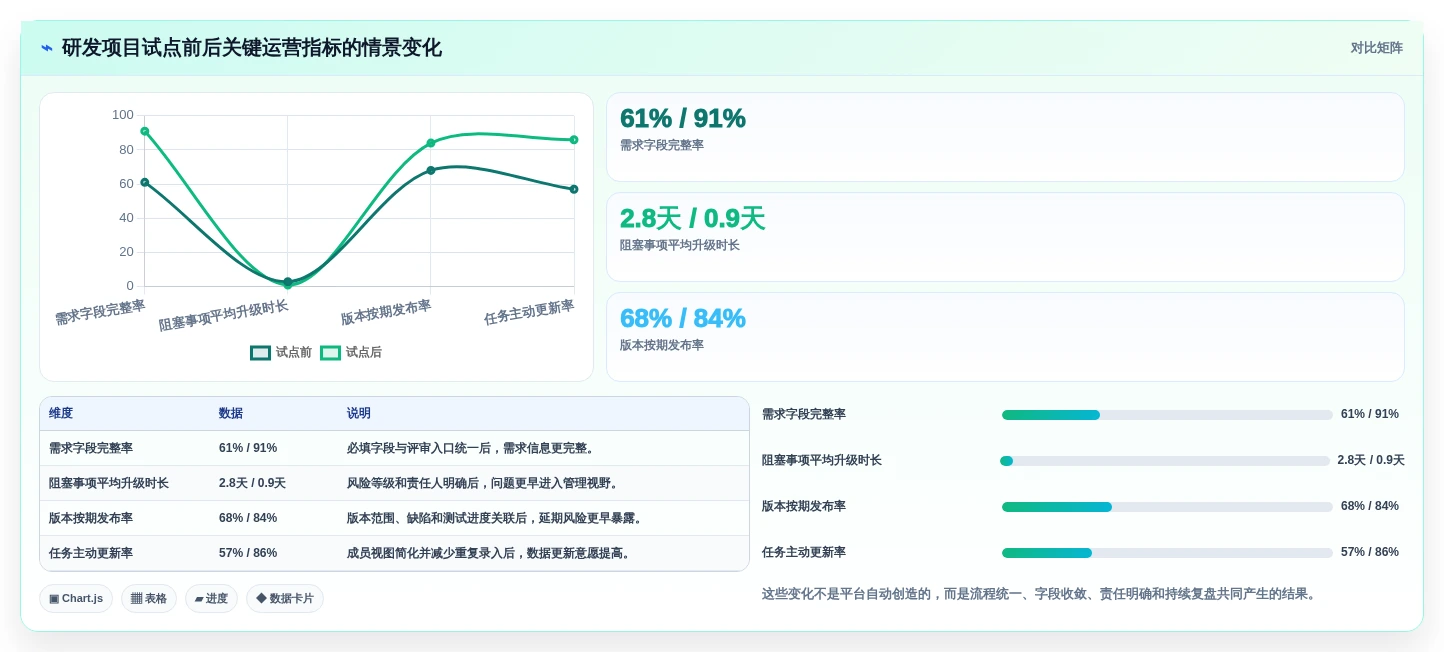Click the 任务主动更新率 label beside its progress bar
Image resolution: width=1444 pixels, height=652 pixels.
(804, 553)
